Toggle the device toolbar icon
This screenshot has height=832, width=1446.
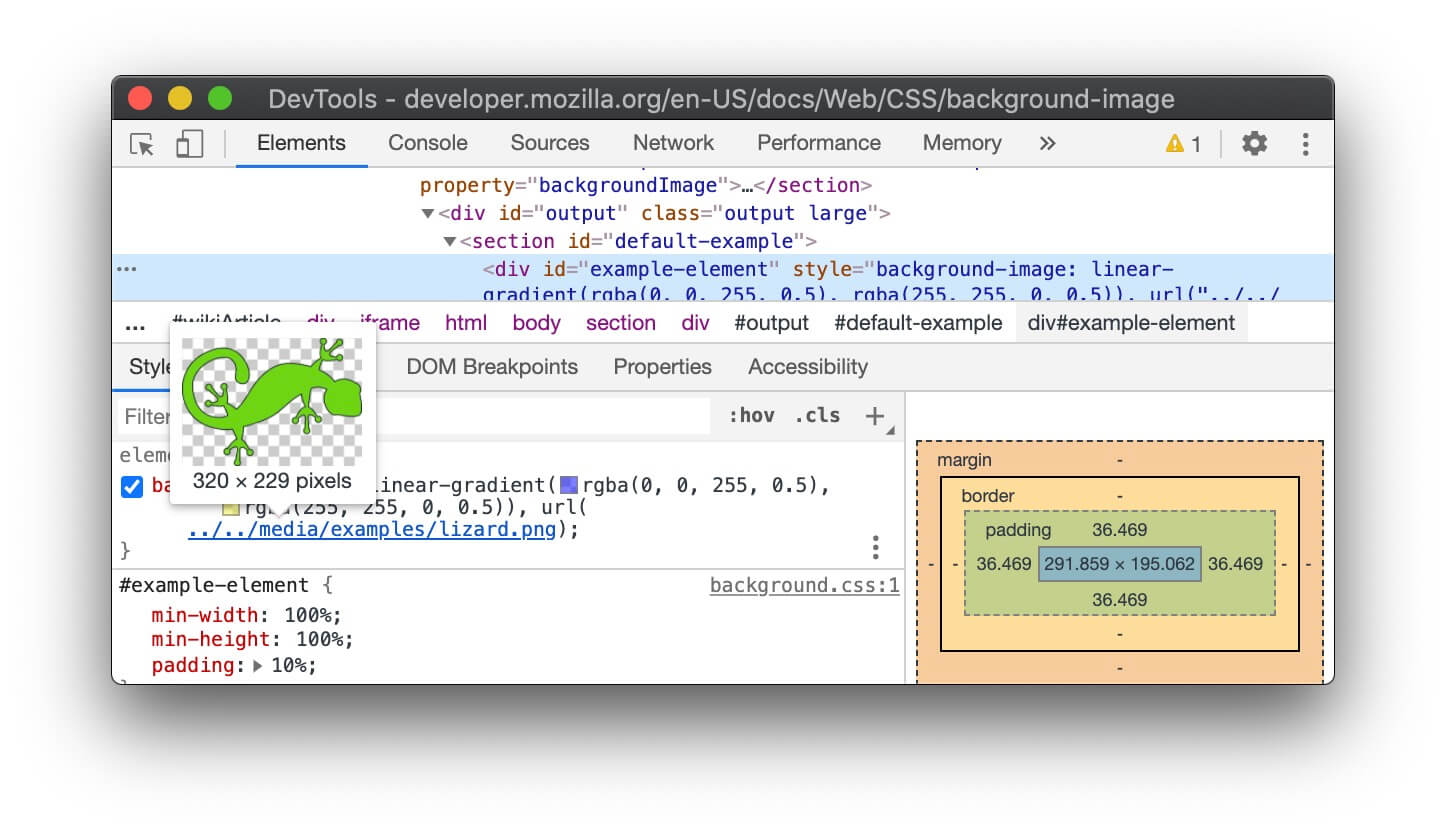(x=189, y=144)
